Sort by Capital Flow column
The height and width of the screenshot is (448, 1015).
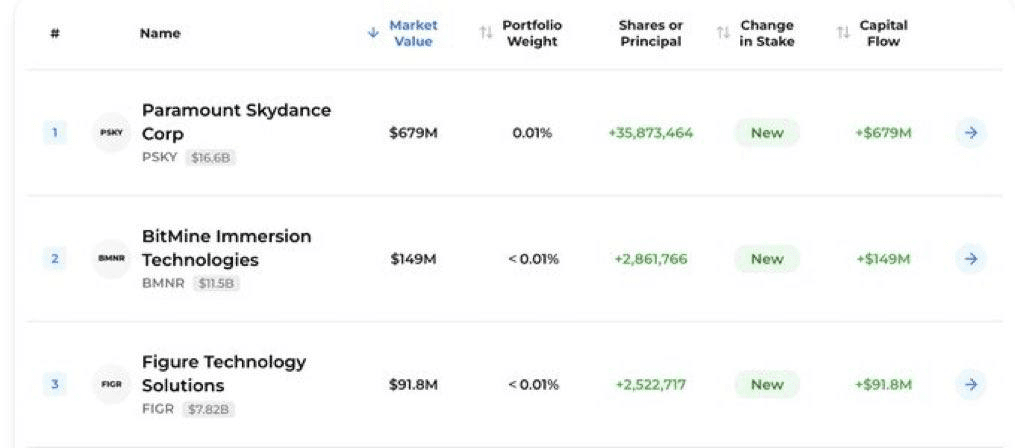883,33
